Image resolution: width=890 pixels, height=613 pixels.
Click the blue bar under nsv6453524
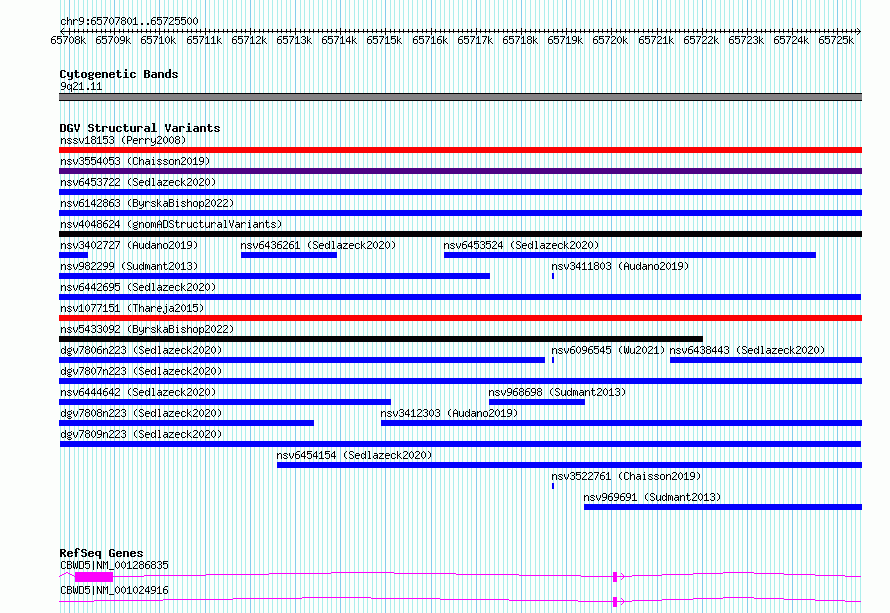pyautogui.click(x=630, y=255)
